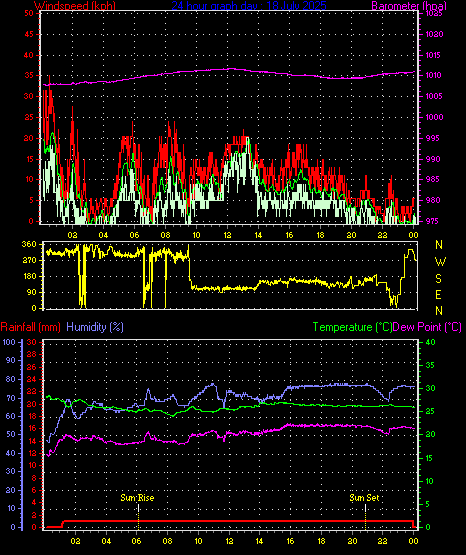Image resolution: width=466 pixels, height=555 pixels.
Task: Click the '995' barometer axis value
Action: tap(432, 138)
